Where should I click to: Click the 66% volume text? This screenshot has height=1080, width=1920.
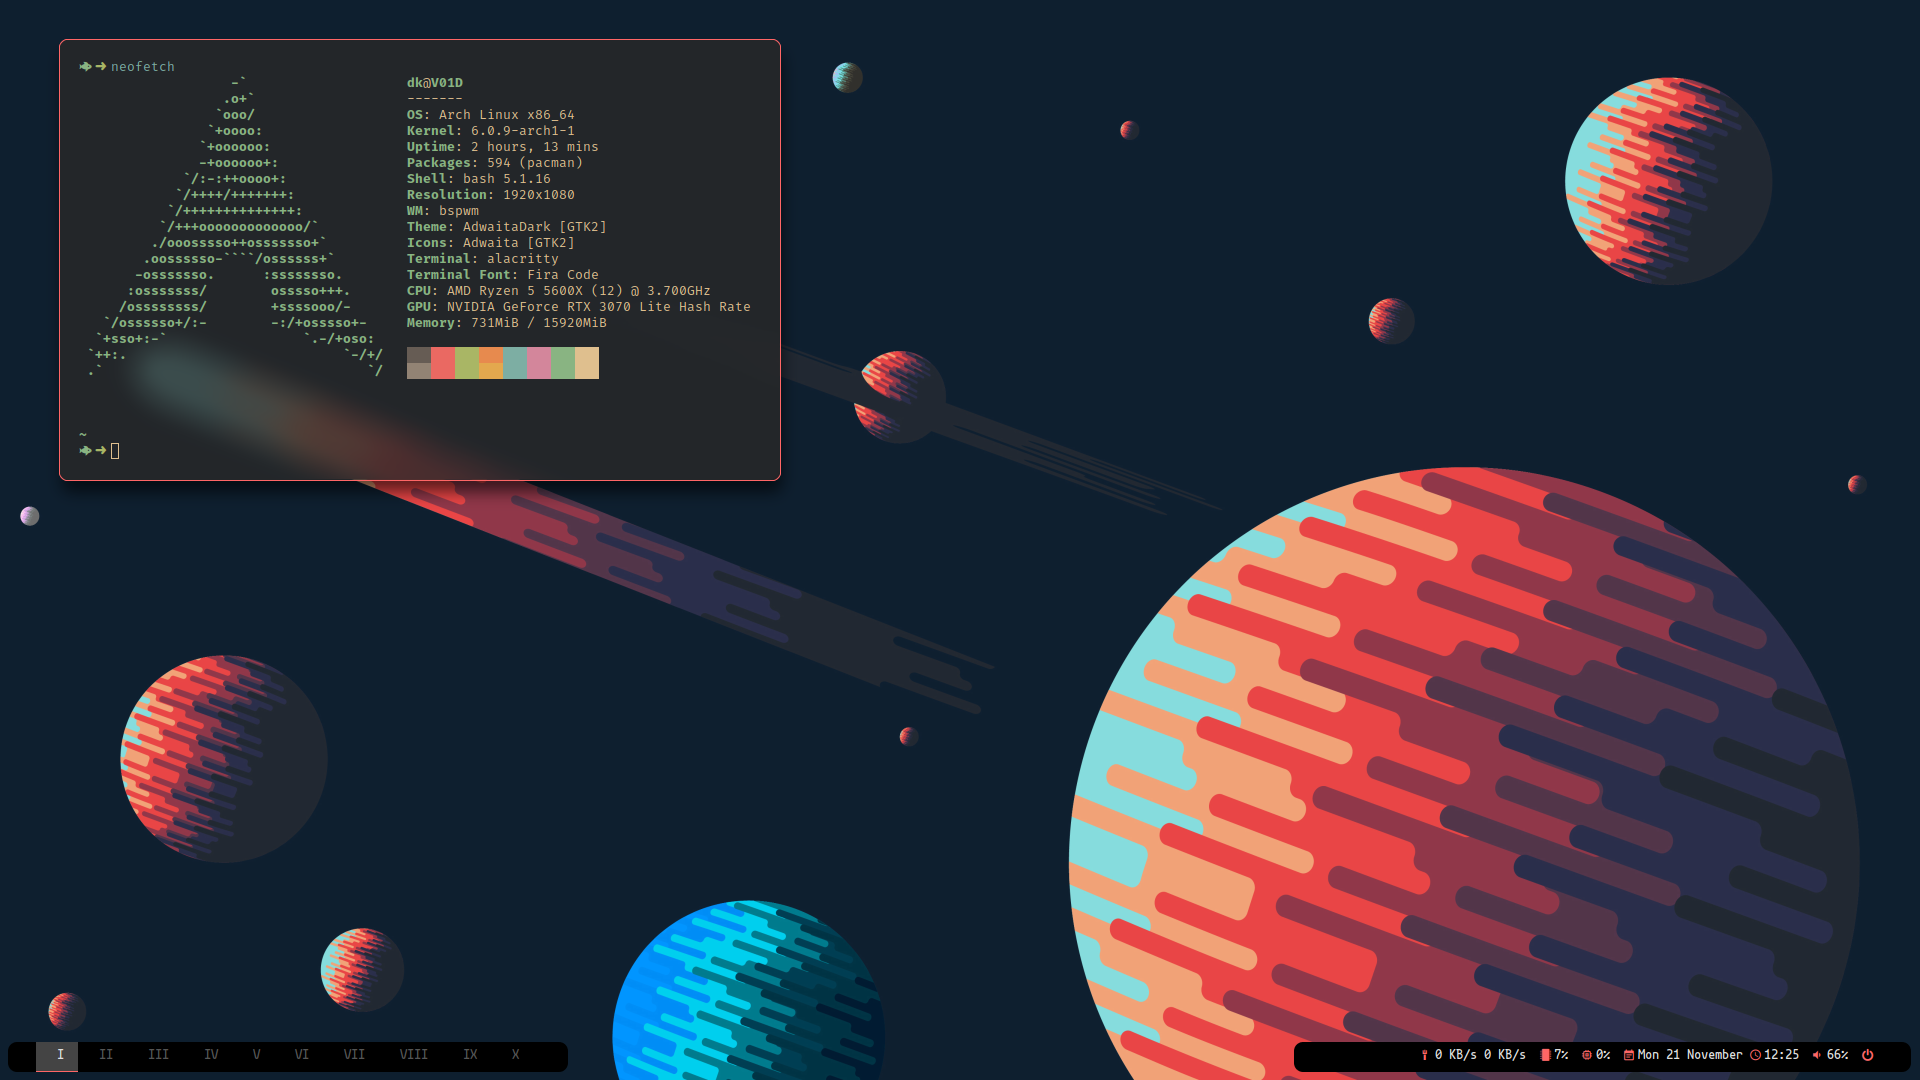[1837, 1055]
